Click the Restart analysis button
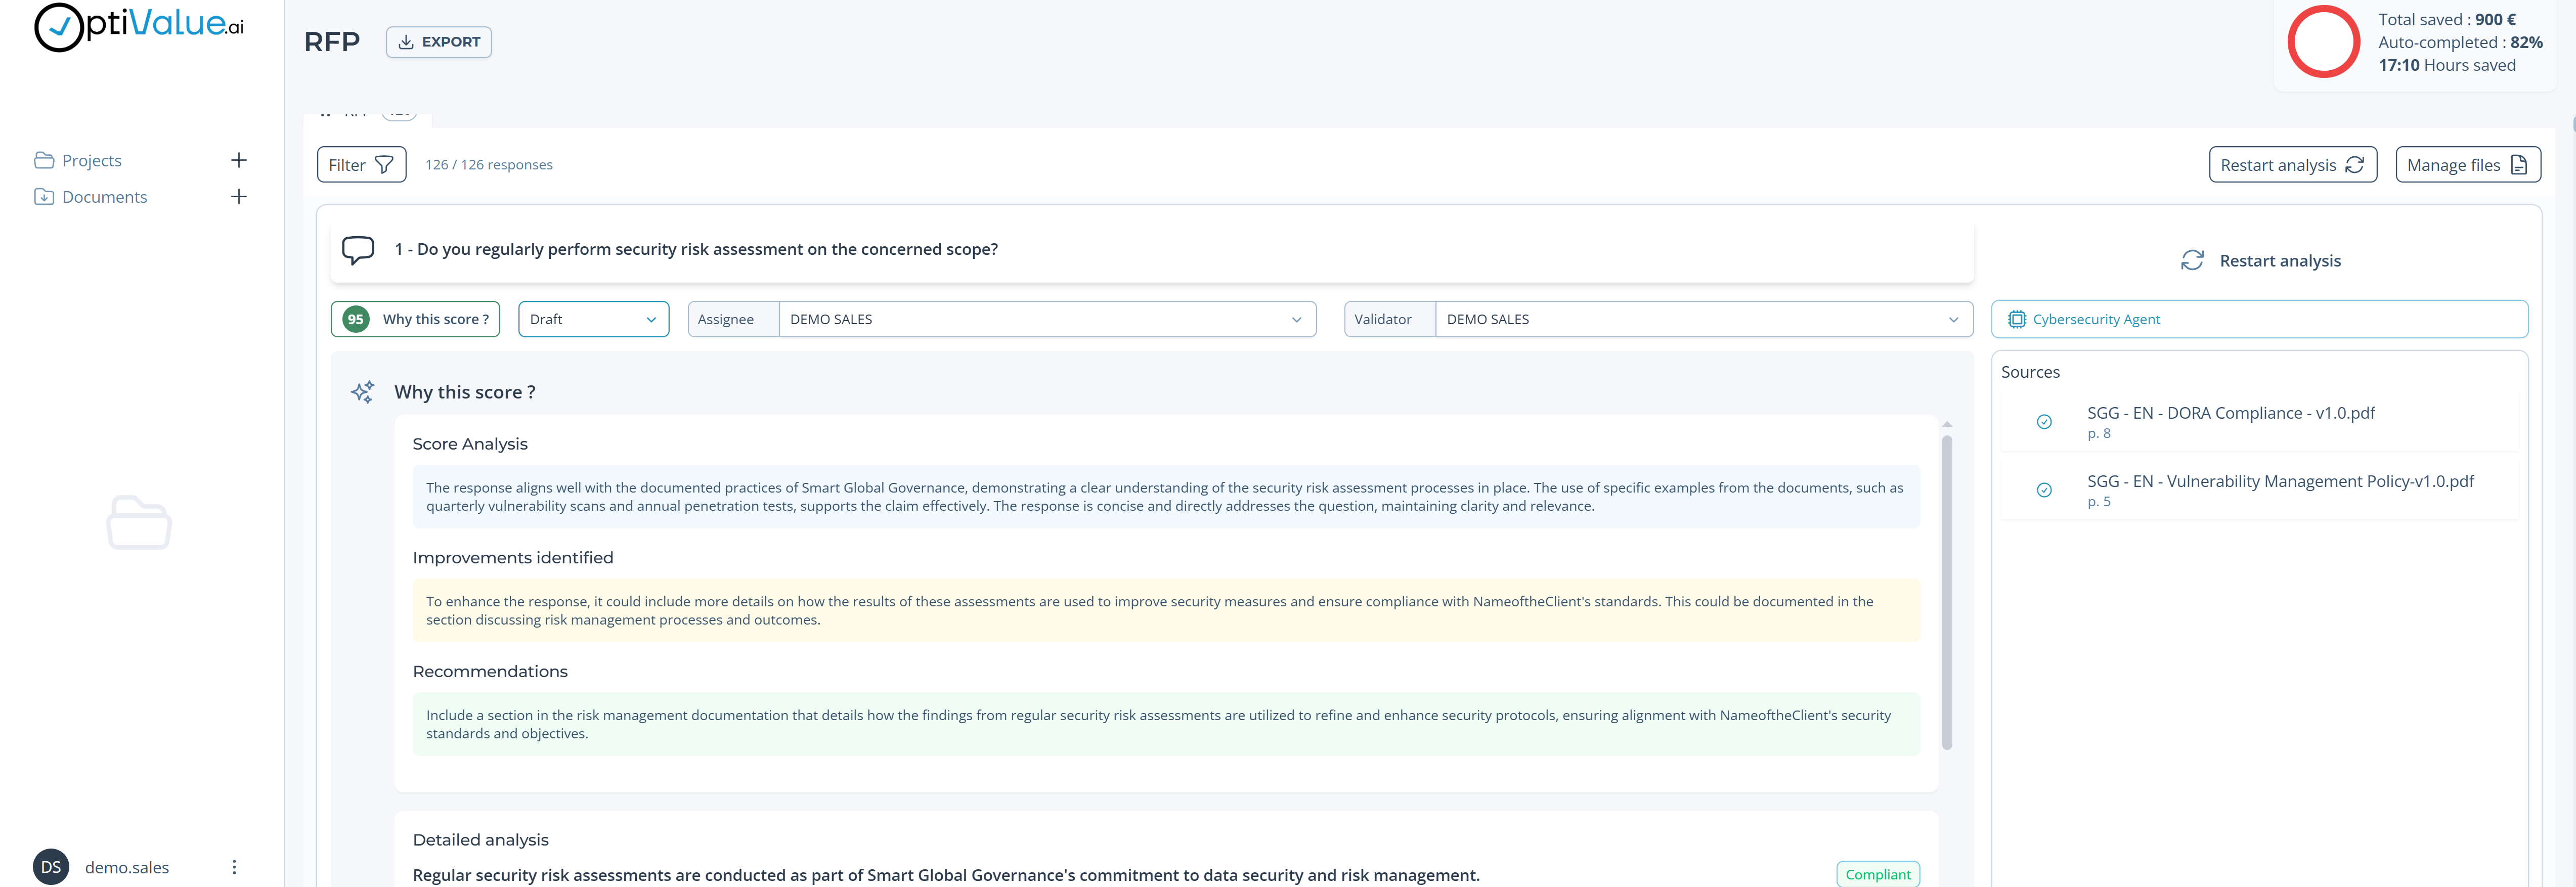The height and width of the screenshot is (887, 2576). point(2293,164)
